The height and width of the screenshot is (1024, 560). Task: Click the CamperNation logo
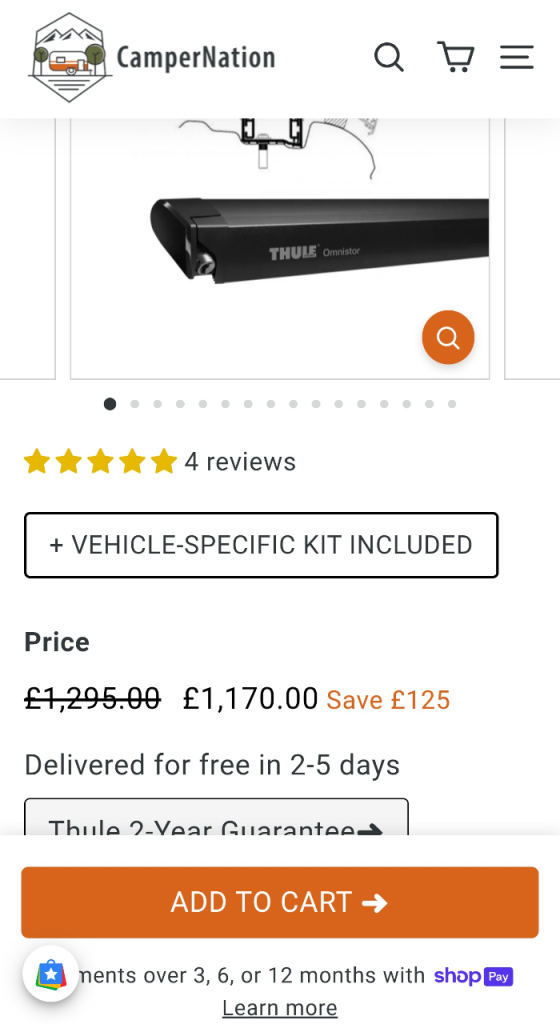152,57
